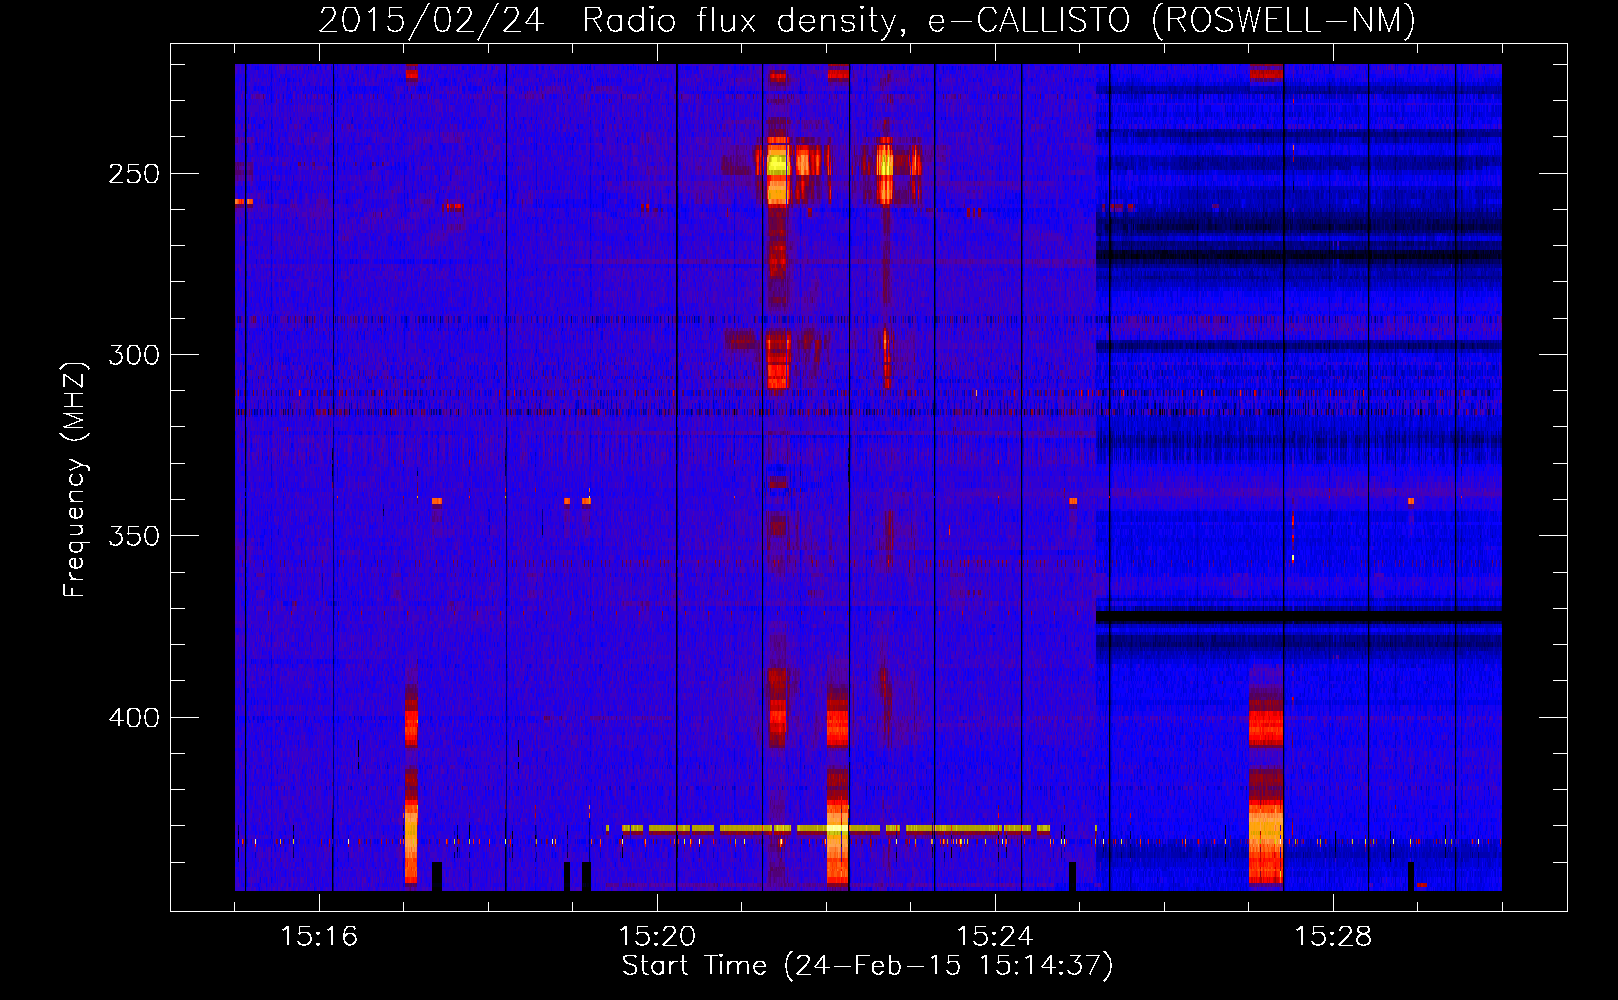This screenshot has height=1000, width=1618.
Task: Click the plot title with the 2015/02/24 date
Action: coord(867,20)
